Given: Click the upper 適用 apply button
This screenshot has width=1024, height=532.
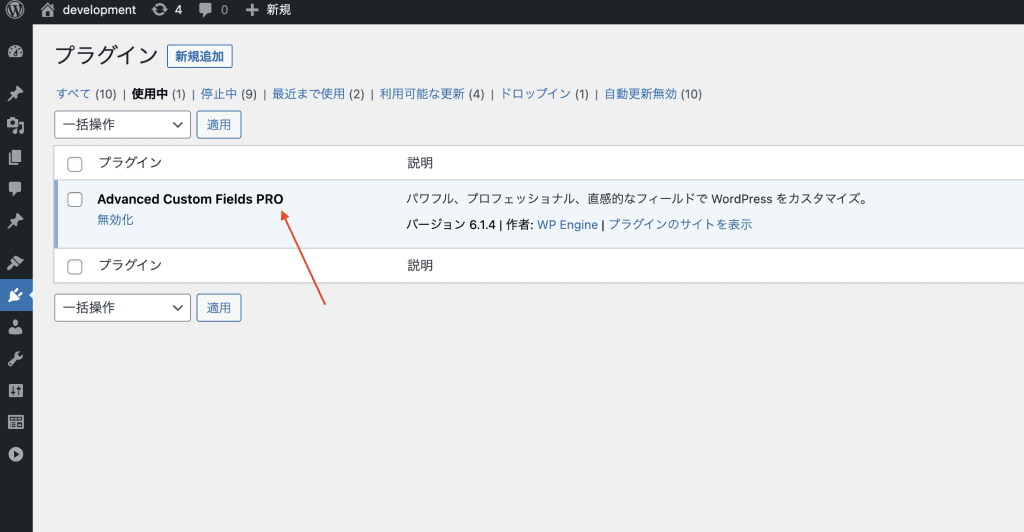Looking at the screenshot, I should 219,125.
